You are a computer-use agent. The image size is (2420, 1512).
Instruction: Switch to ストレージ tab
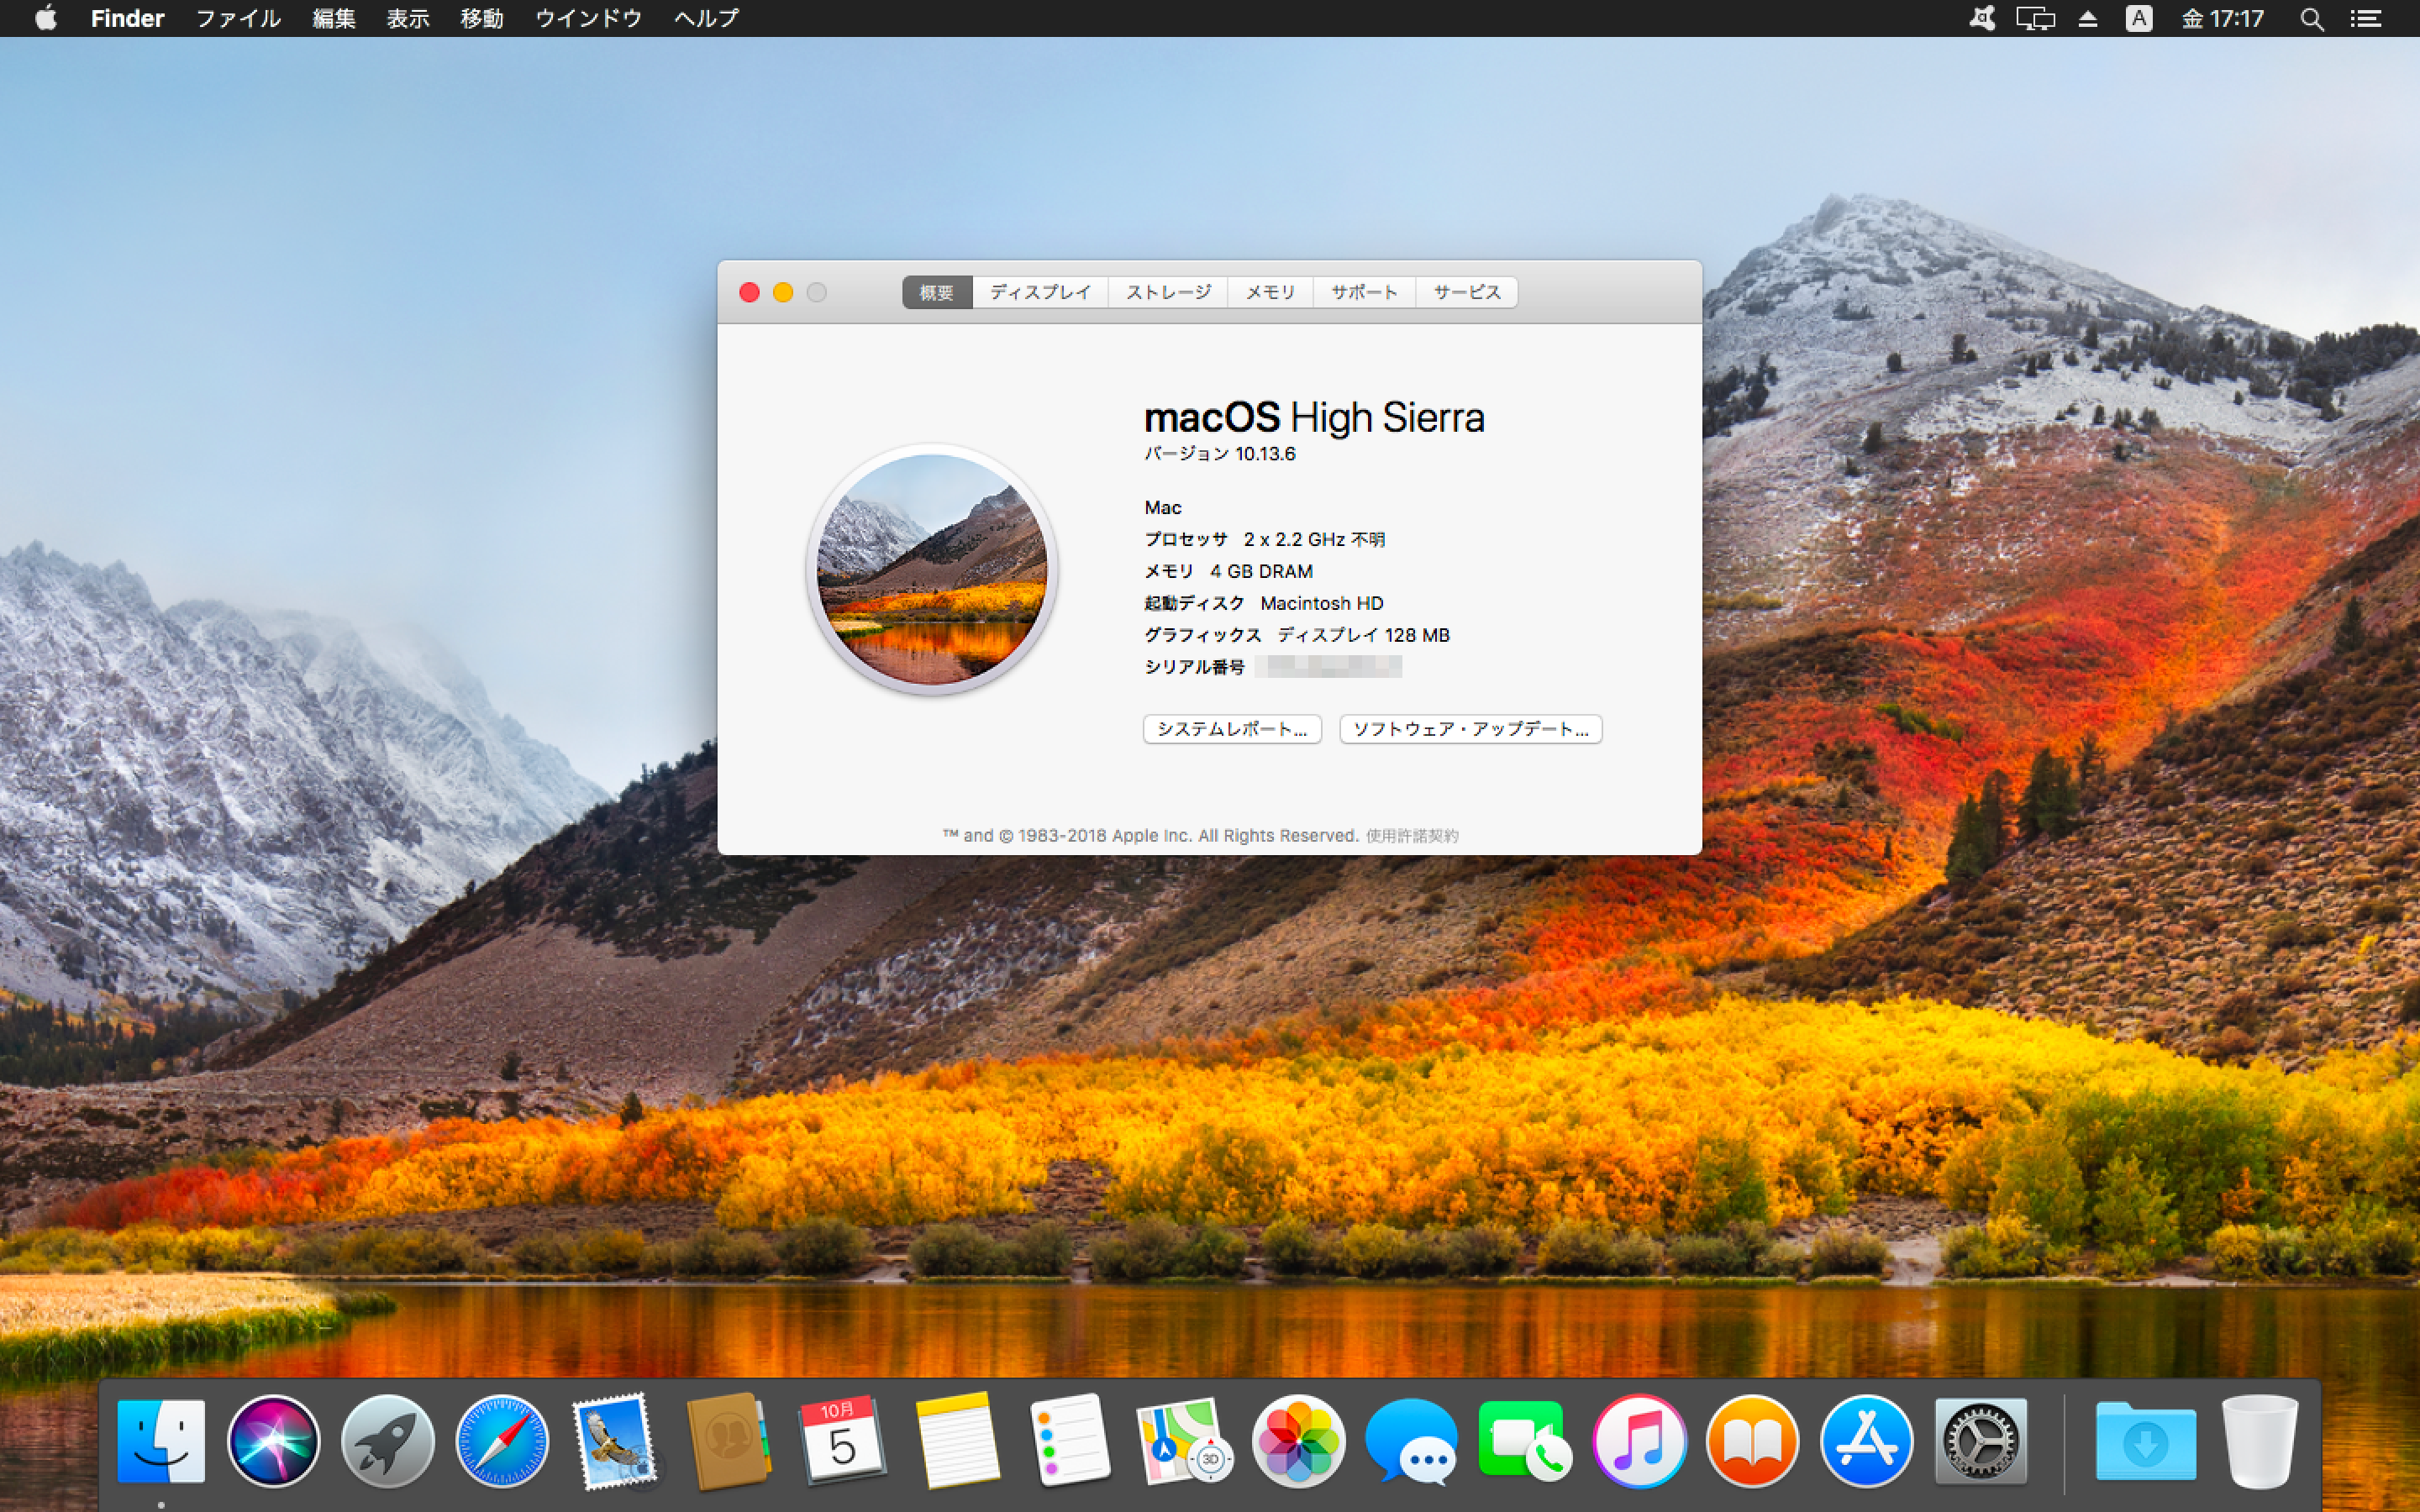(x=1168, y=292)
